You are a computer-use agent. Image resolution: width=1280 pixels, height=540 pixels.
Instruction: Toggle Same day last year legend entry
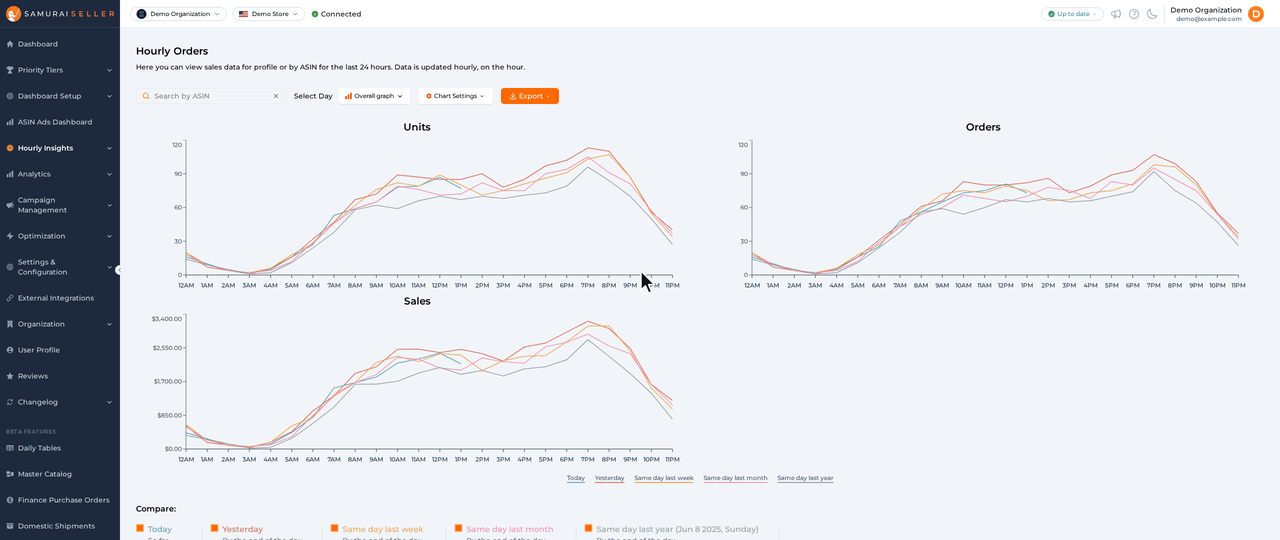tap(805, 478)
